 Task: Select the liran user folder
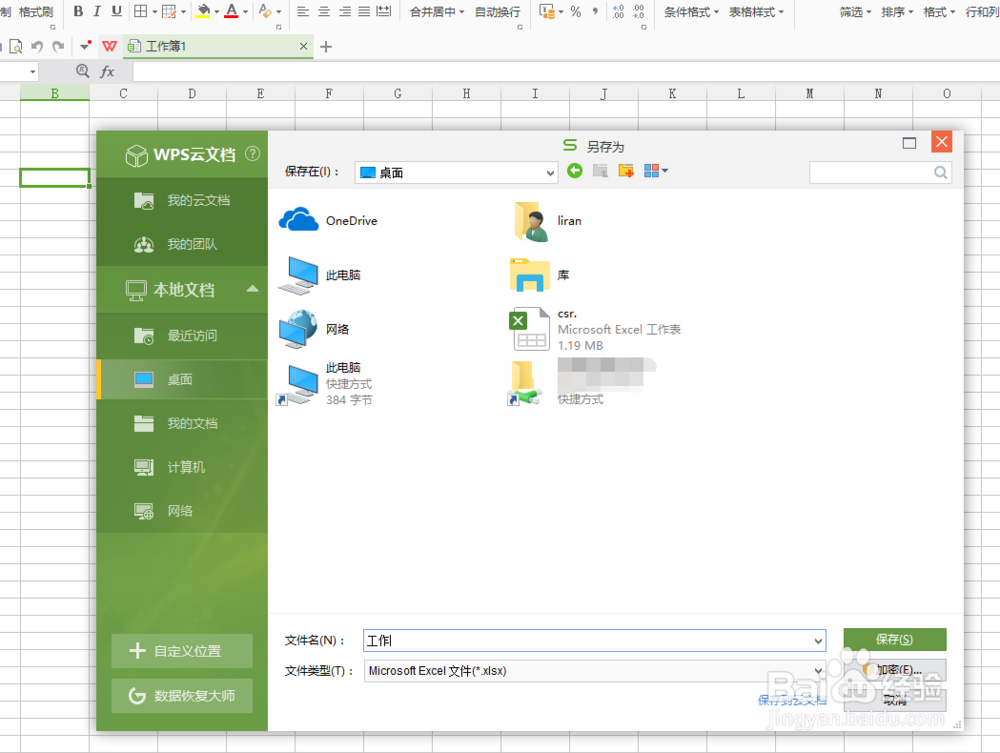point(548,221)
